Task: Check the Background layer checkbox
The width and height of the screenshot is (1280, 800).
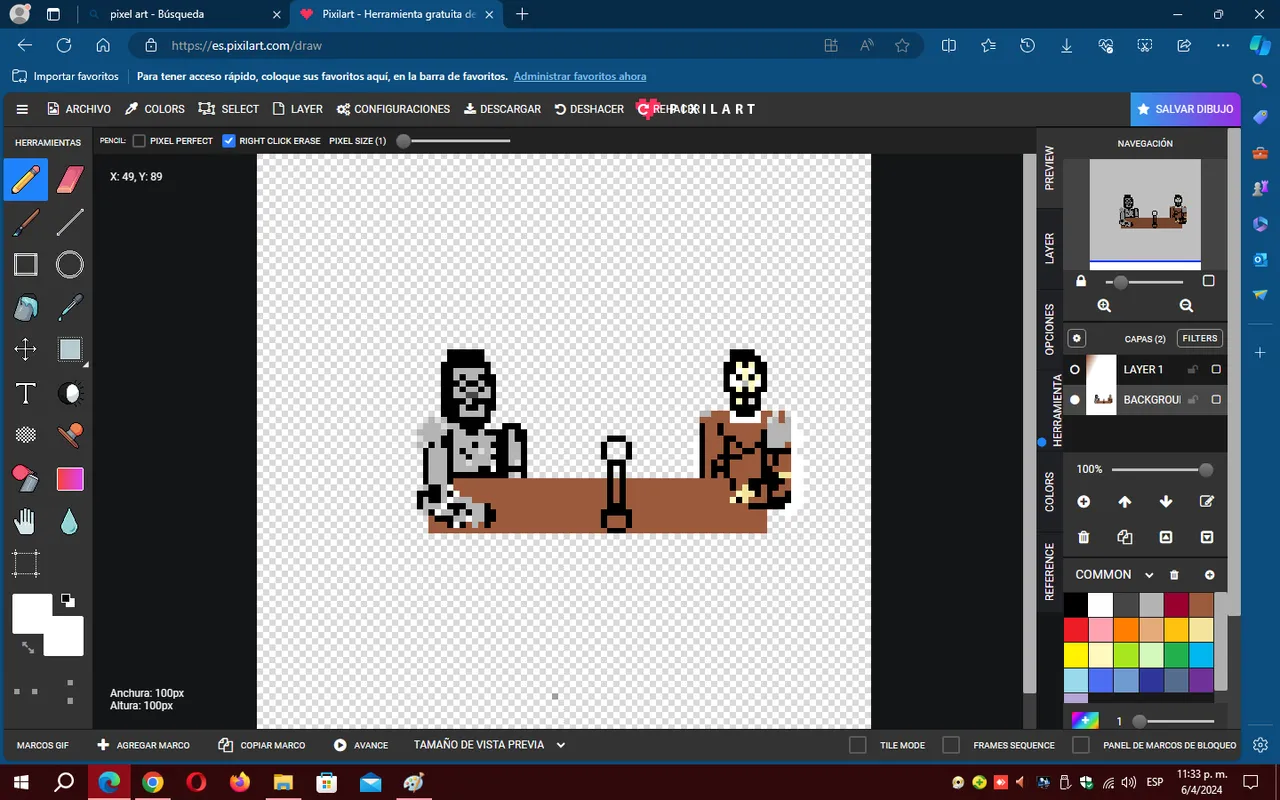Action: (1216, 400)
